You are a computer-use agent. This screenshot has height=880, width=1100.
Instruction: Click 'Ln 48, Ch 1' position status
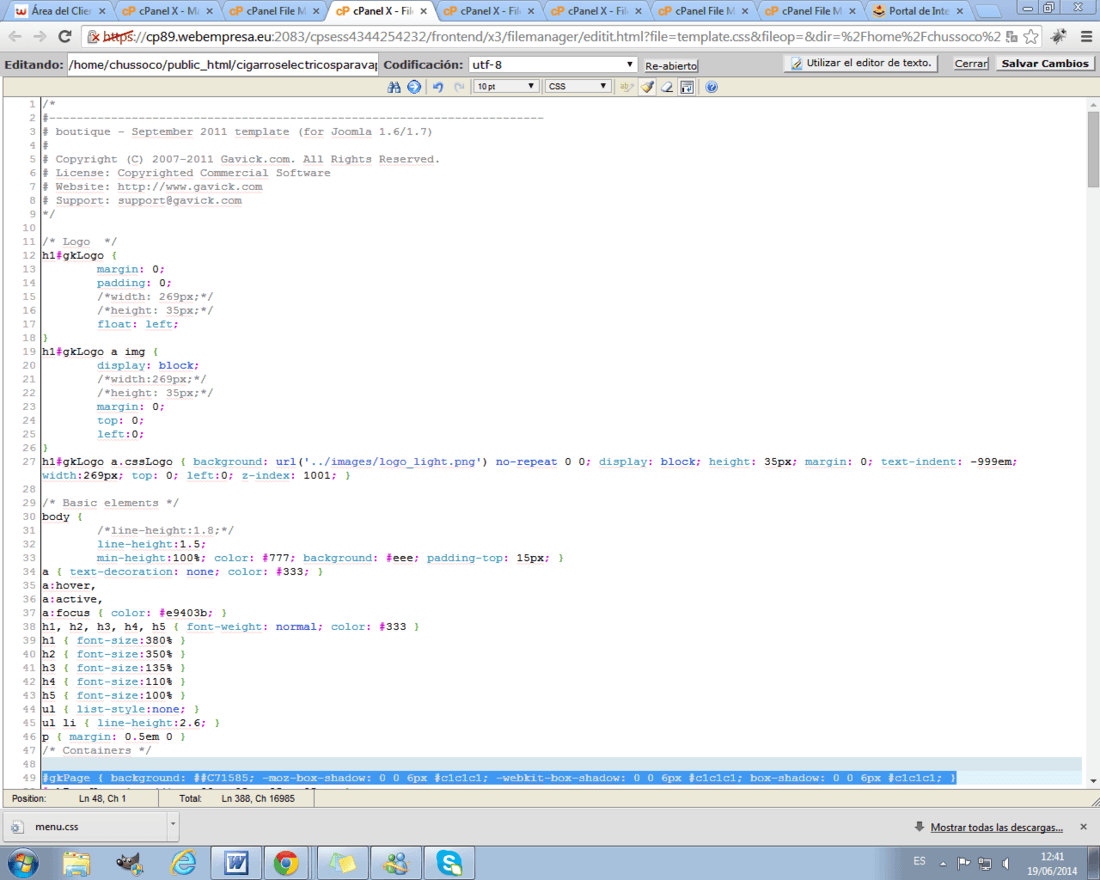click(x=102, y=799)
